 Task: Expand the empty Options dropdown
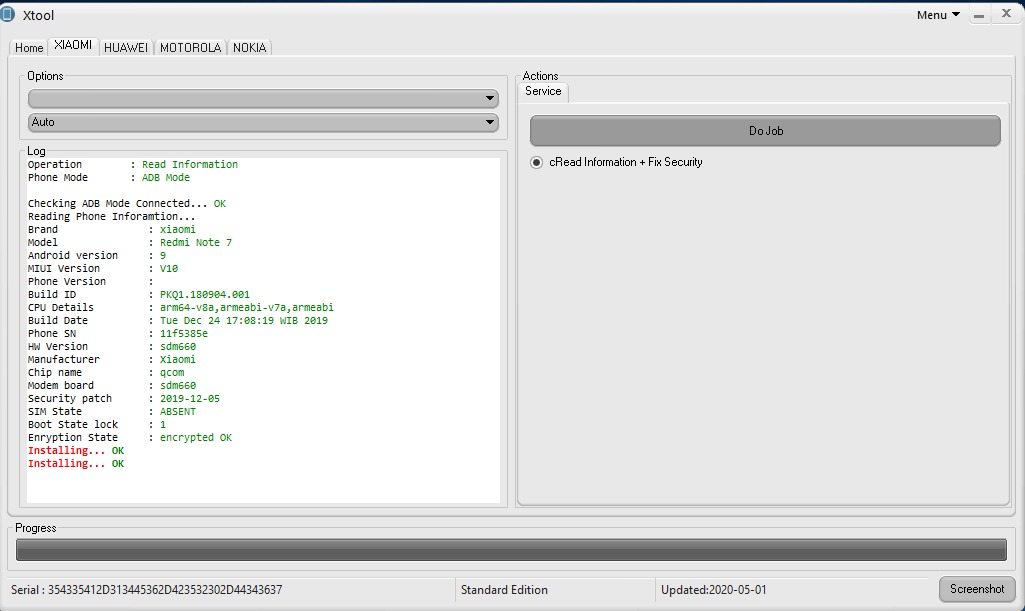[263, 99]
